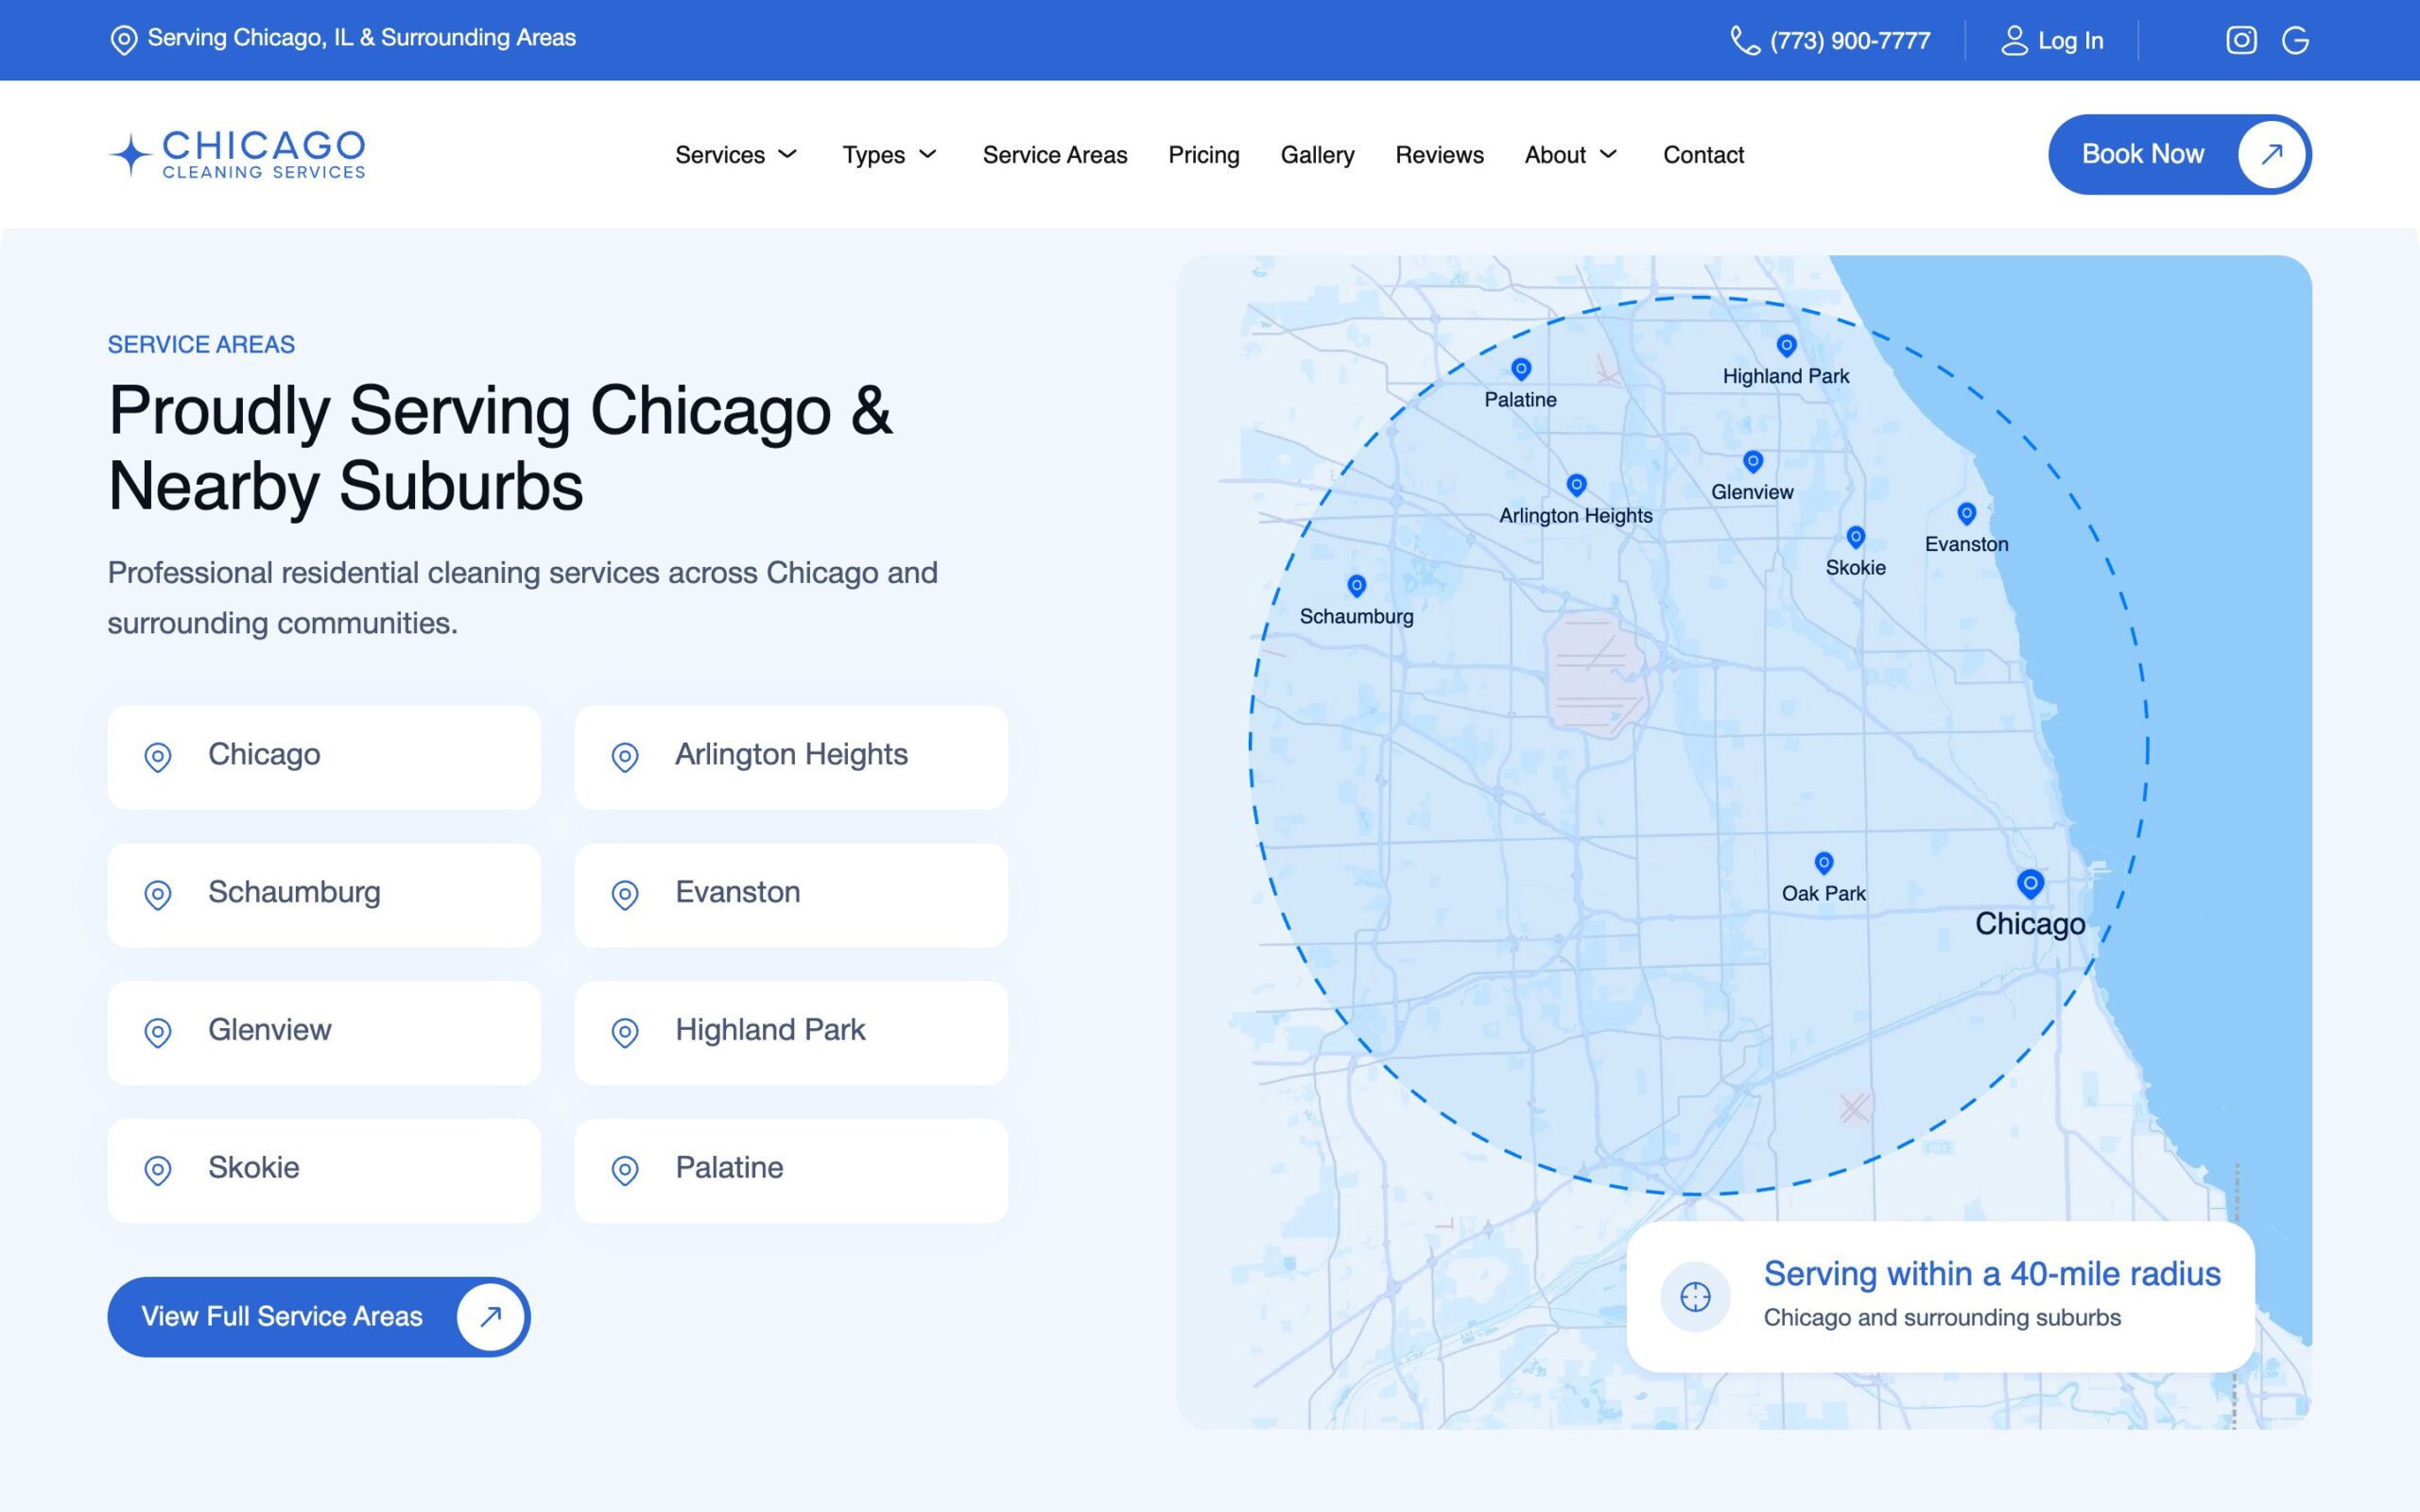Open the Reviews nav link
2420x1512 pixels.
[1439, 155]
